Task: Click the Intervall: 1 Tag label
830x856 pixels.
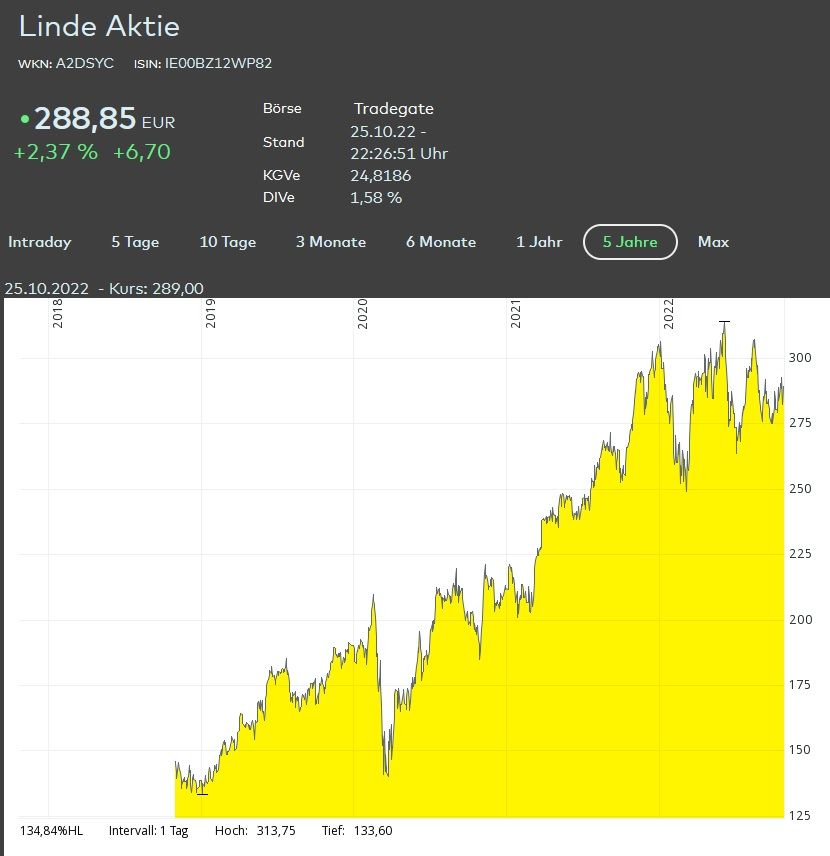Action: coord(147,830)
